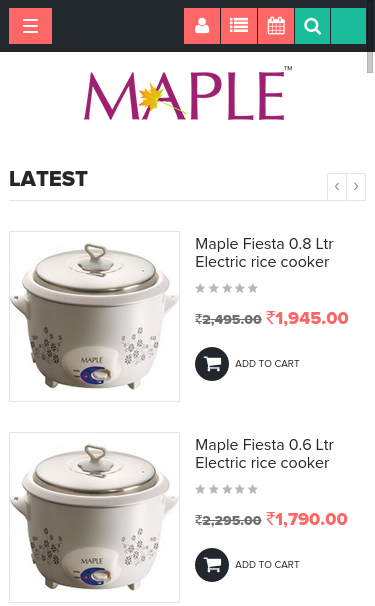Viewport: 375px width, 606px height.
Task: Open the list view icon
Action: pyautogui.click(x=239, y=26)
